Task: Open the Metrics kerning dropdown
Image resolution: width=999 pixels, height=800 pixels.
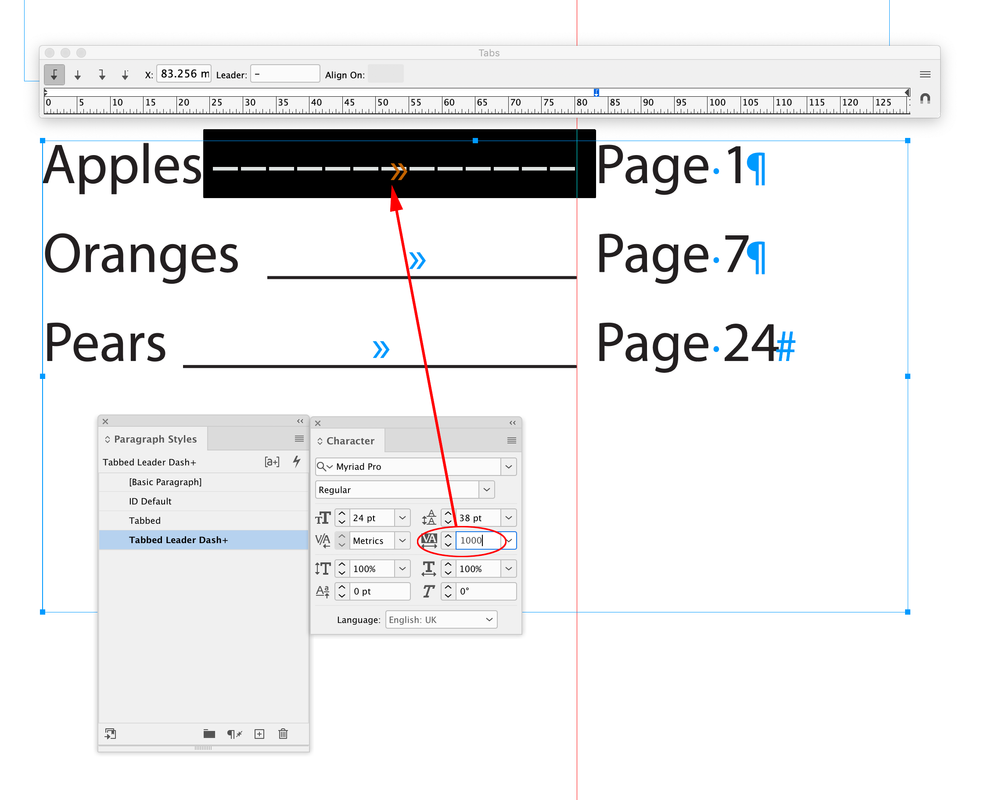Action: tap(403, 541)
